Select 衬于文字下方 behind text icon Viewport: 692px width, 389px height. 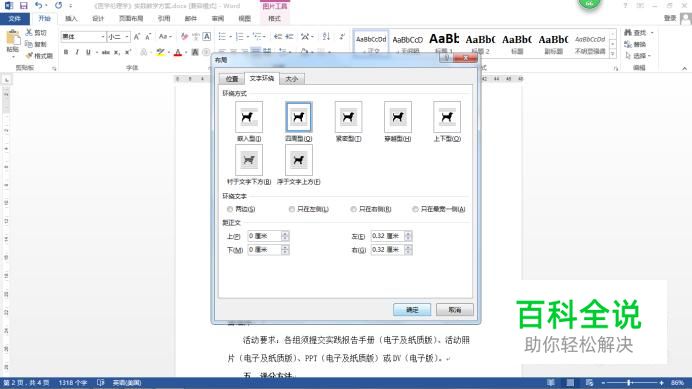(249, 160)
